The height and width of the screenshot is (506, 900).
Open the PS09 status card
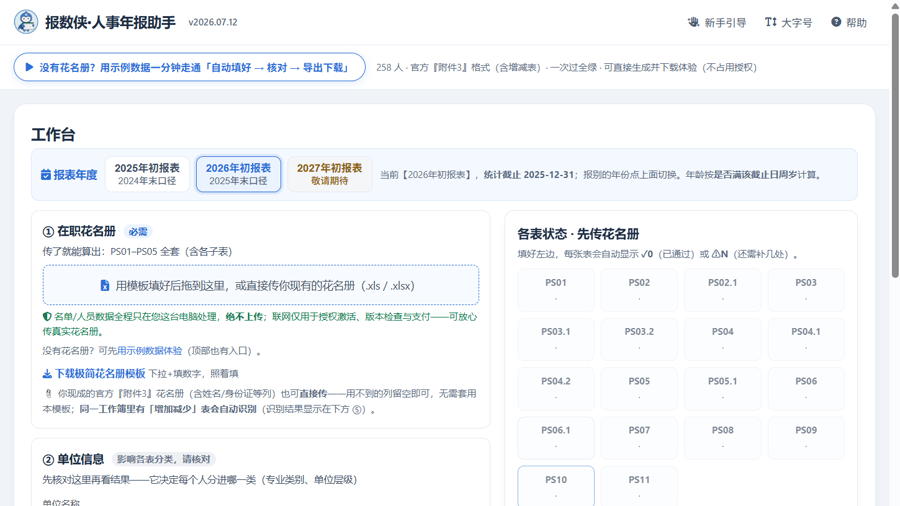[x=806, y=438]
